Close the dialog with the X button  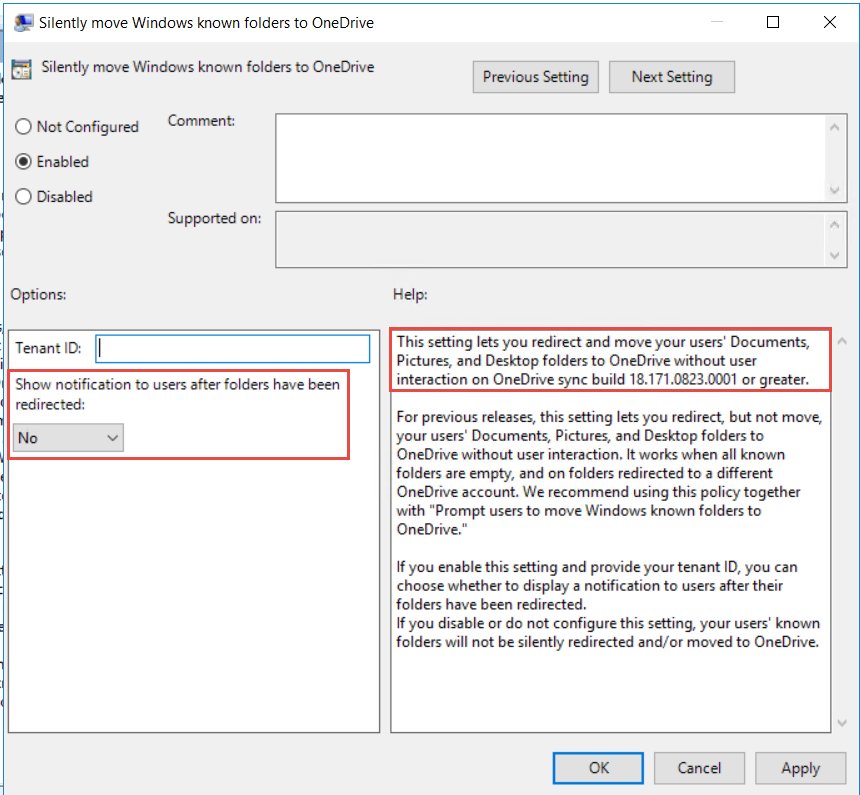(x=830, y=22)
